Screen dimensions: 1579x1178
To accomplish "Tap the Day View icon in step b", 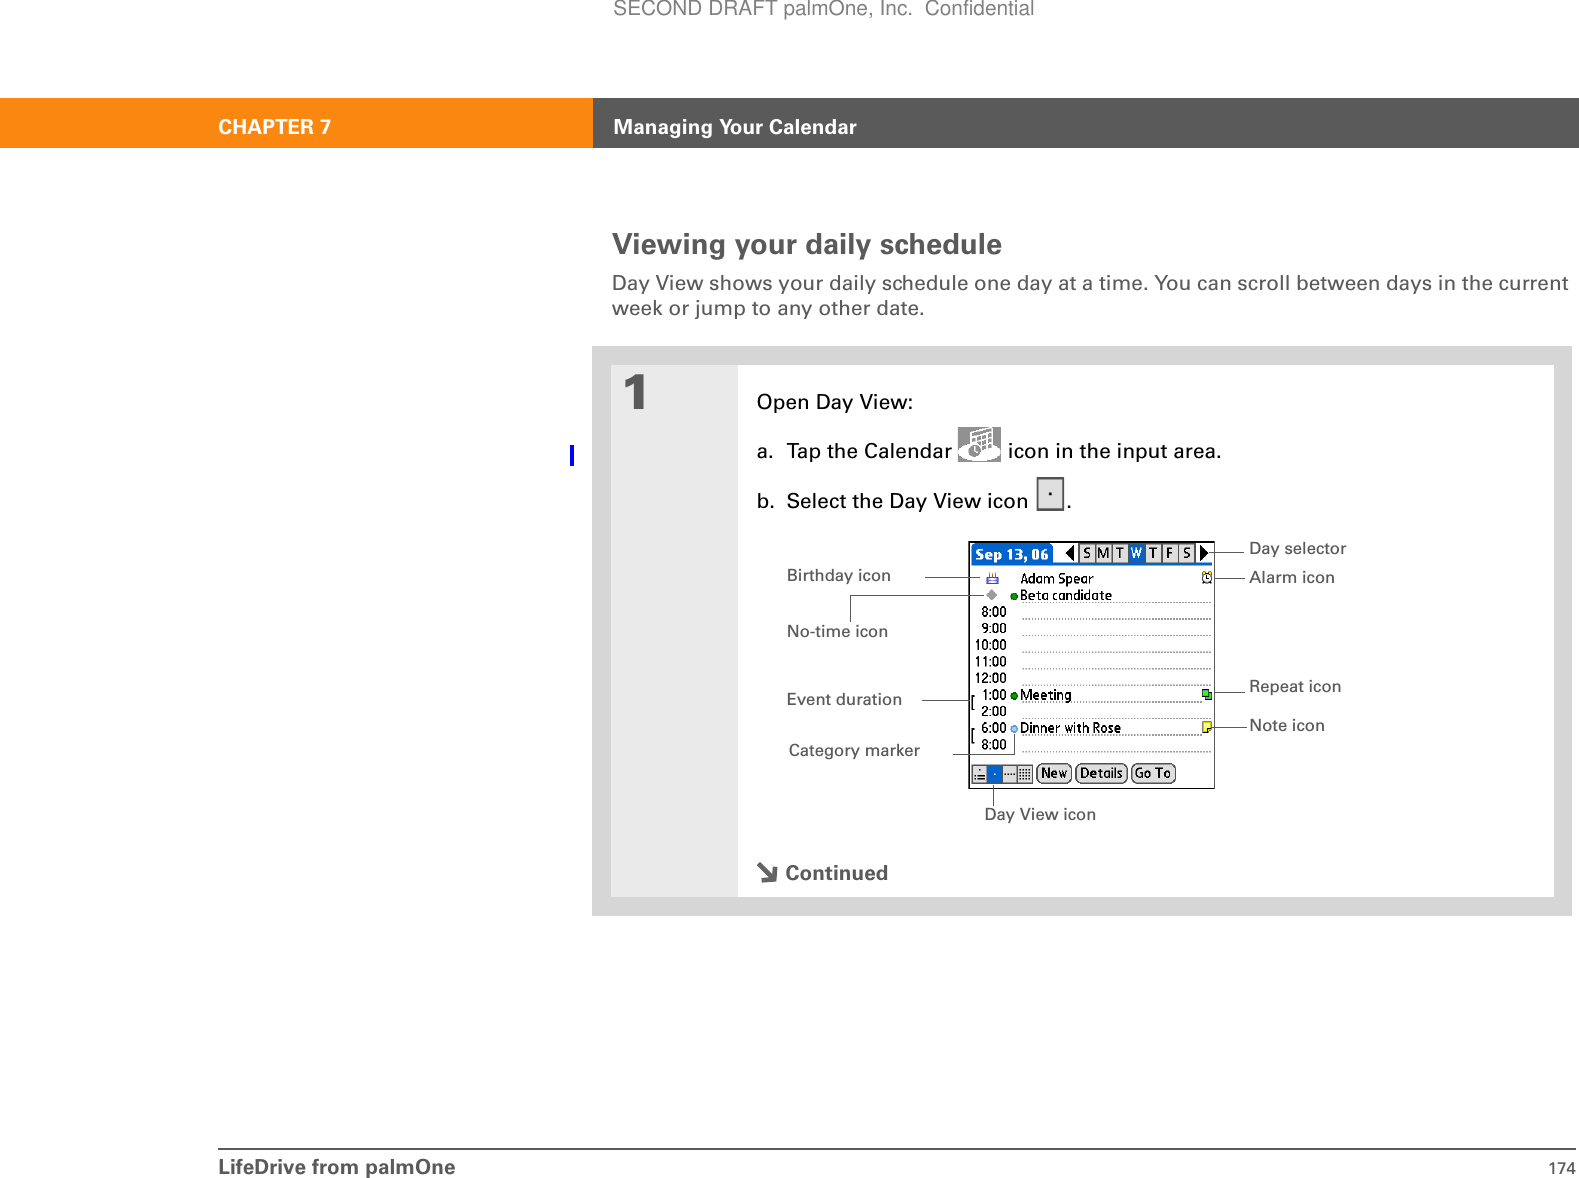I will point(1050,494).
